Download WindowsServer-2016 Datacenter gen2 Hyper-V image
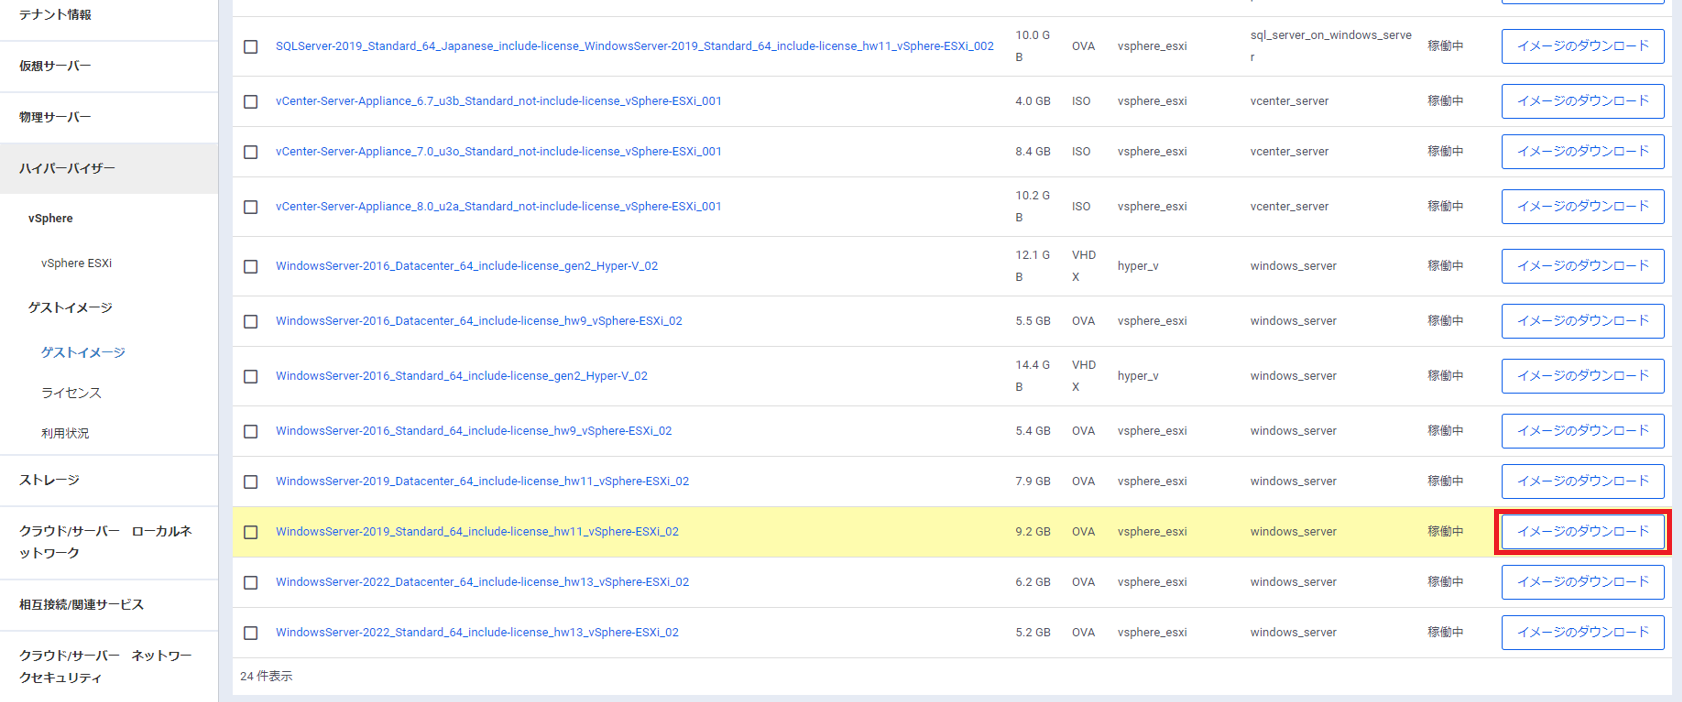The height and width of the screenshot is (702, 1682). [x=1582, y=266]
